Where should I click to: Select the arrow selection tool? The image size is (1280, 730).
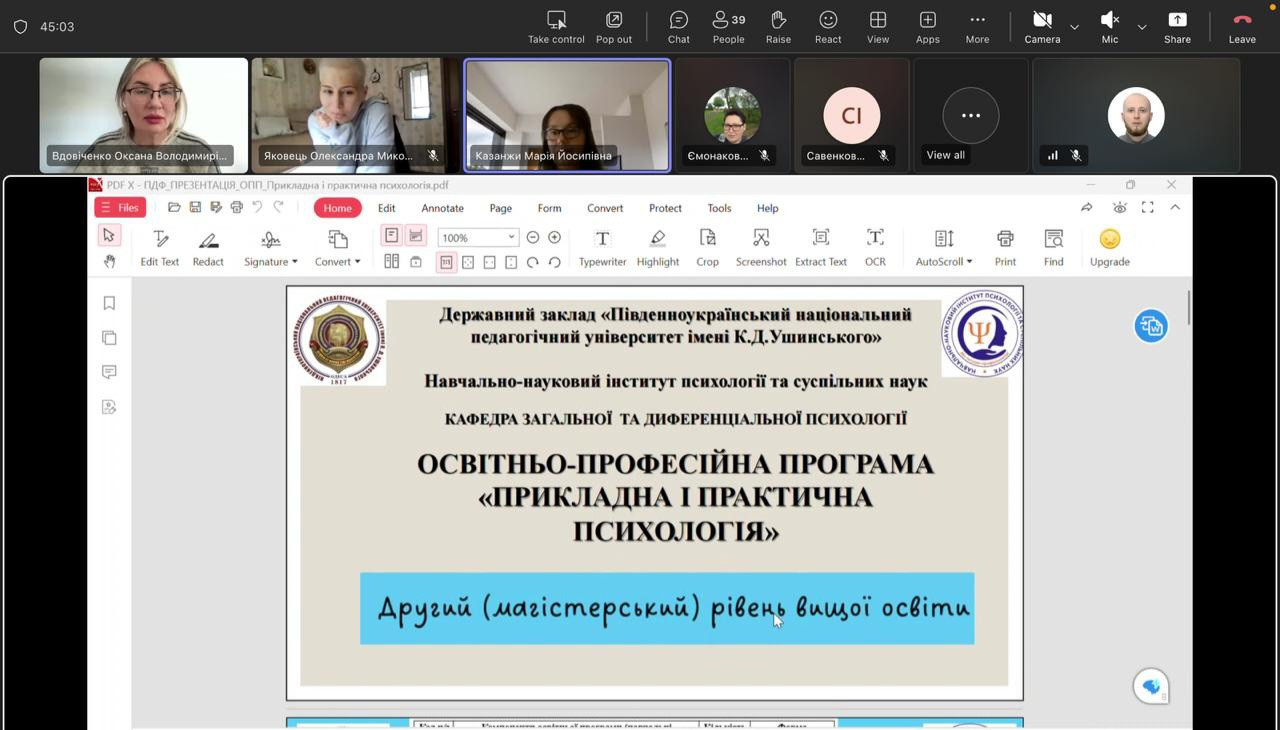coord(109,235)
